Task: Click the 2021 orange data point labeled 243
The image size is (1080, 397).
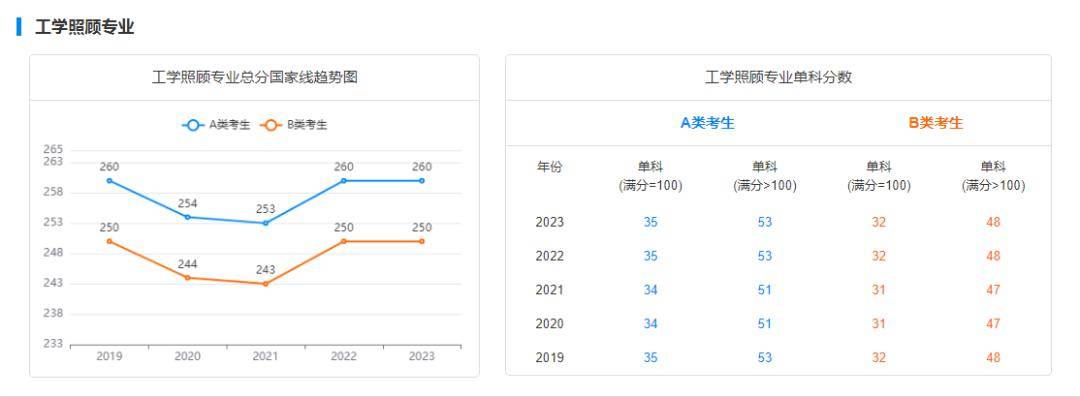Action: click(x=265, y=284)
